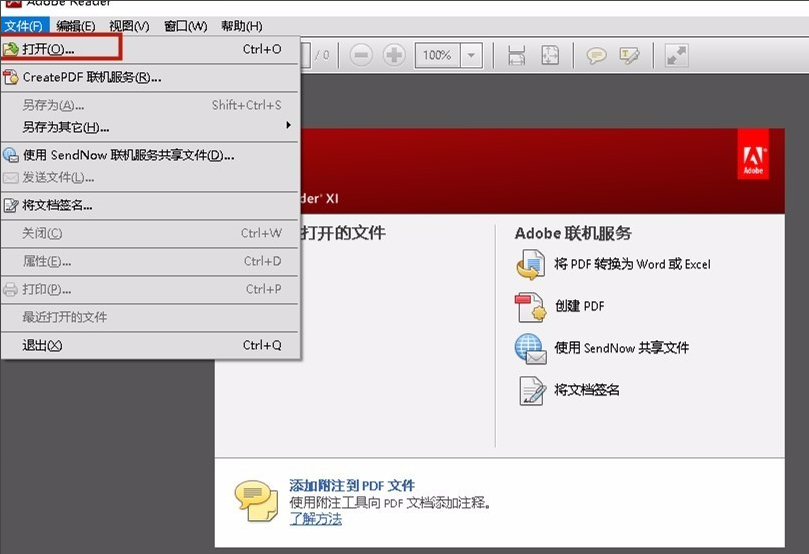809x554 pixels.
Task: Open the zoom percentage dropdown arrow
Action: pyautogui.click(x=471, y=55)
